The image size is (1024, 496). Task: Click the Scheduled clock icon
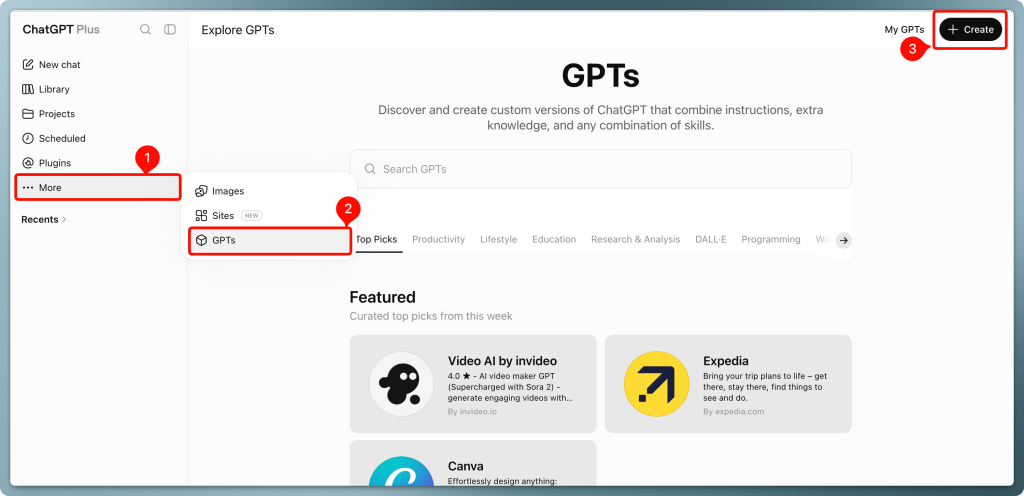click(27, 138)
